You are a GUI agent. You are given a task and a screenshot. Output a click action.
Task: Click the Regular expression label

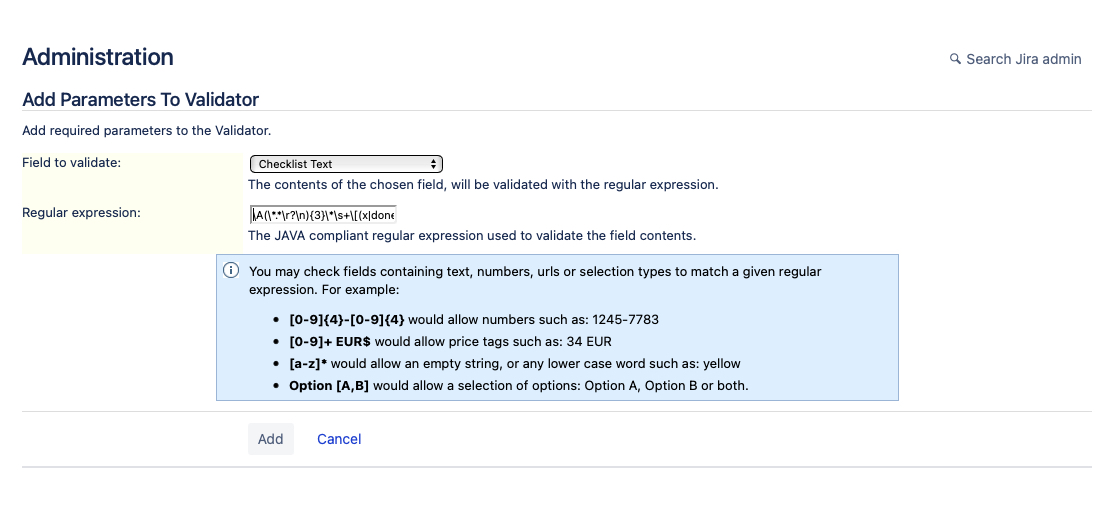coord(82,213)
